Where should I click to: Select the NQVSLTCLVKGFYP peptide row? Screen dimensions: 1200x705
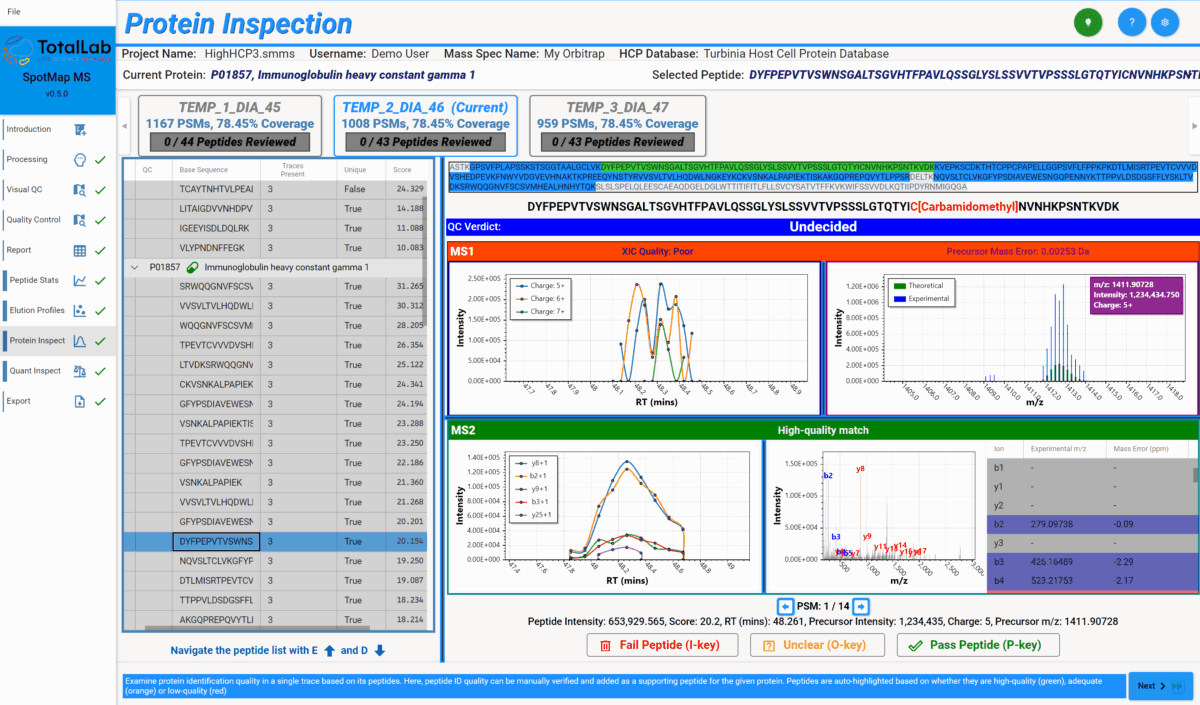click(216, 561)
